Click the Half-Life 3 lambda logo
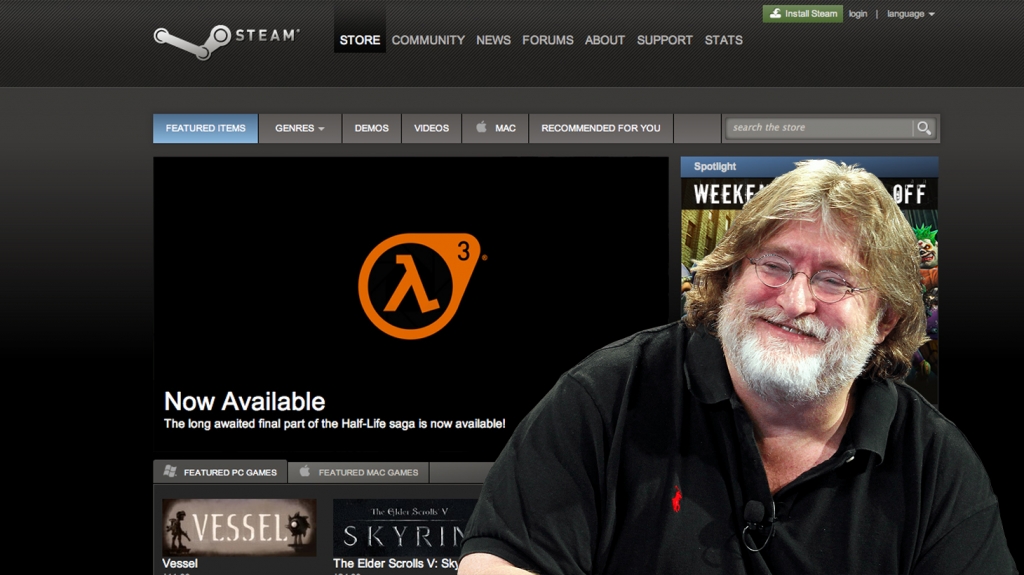The height and width of the screenshot is (575, 1024). (418, 286)
